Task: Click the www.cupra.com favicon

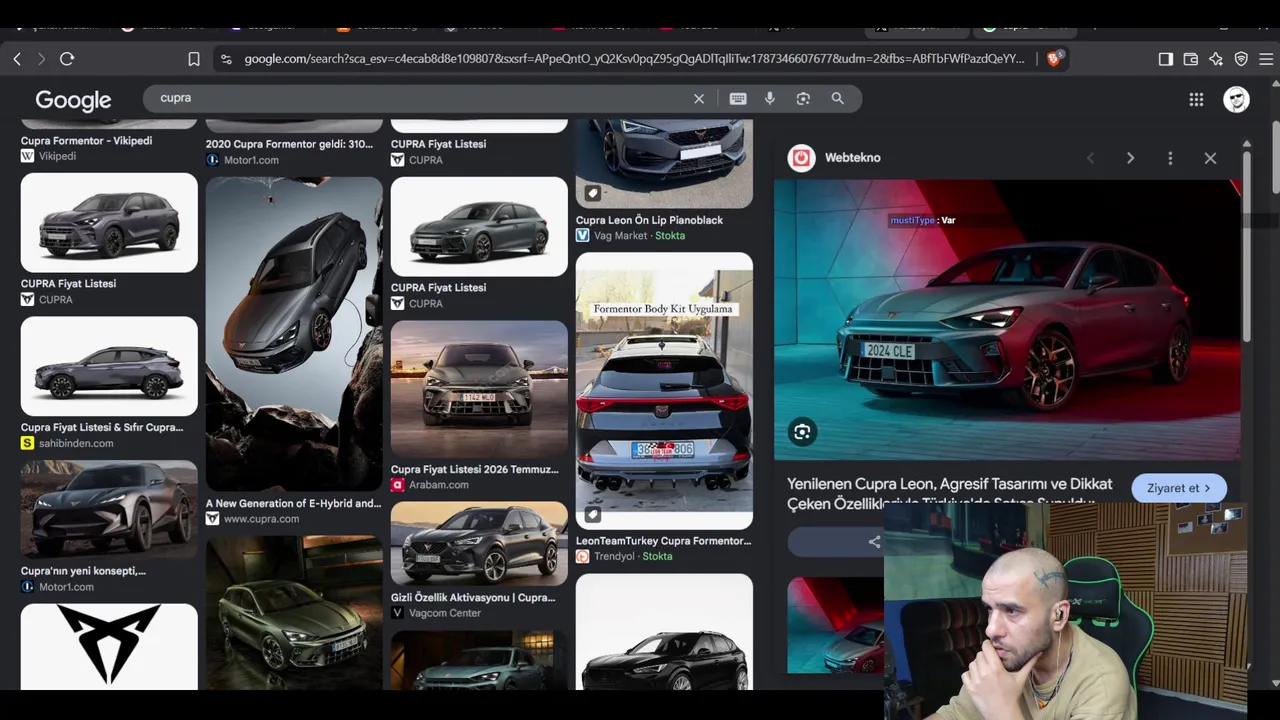Action: pyautogui.click(x=212, y=519)
